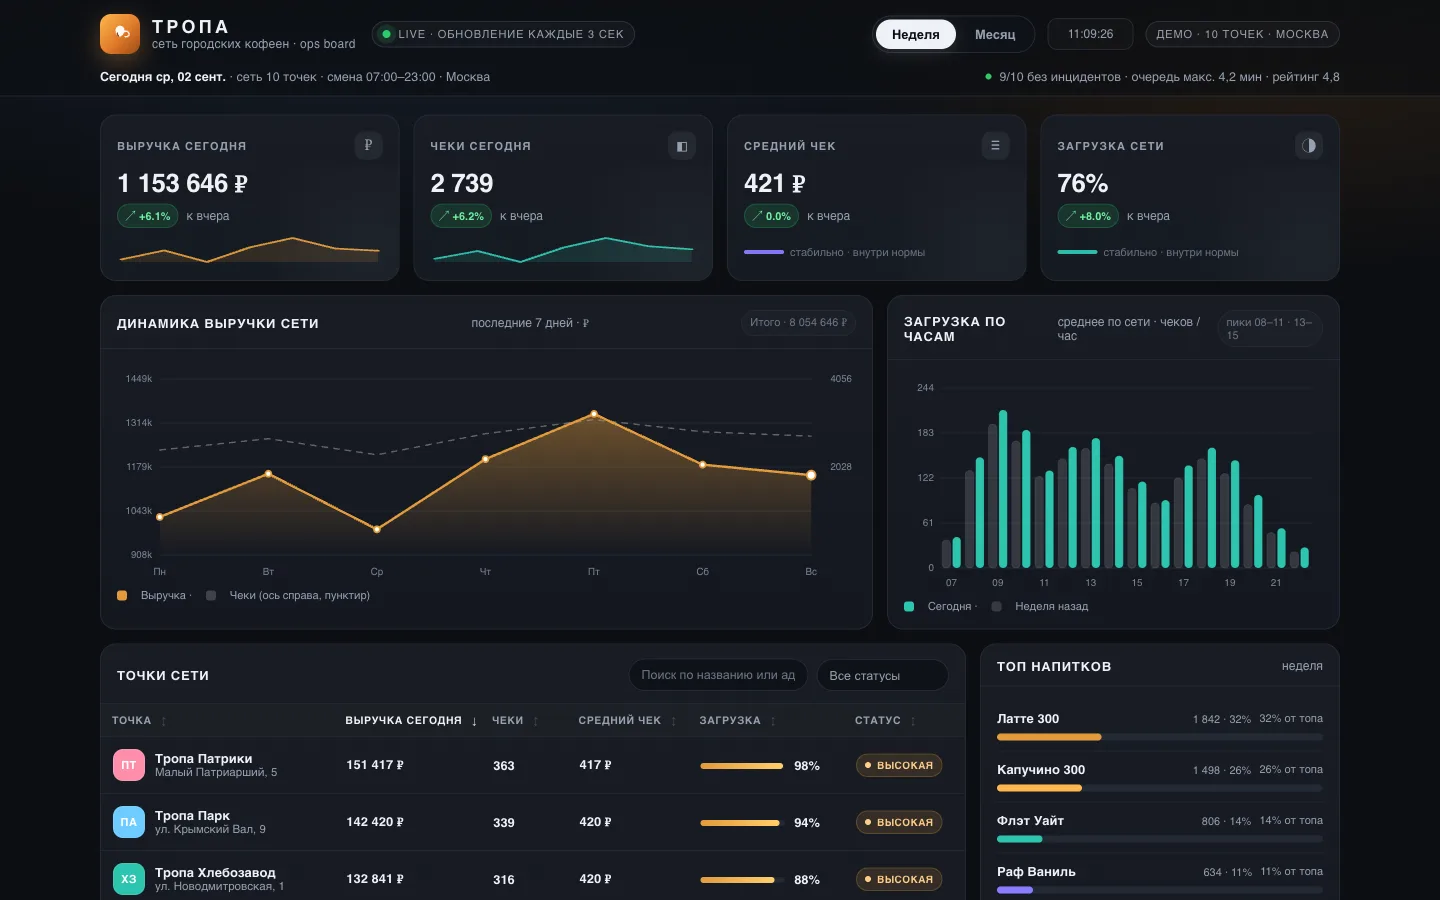
Task: Click the Флэт Уайт share bar
Action: pyautogui.click(x=1160, y=839)
